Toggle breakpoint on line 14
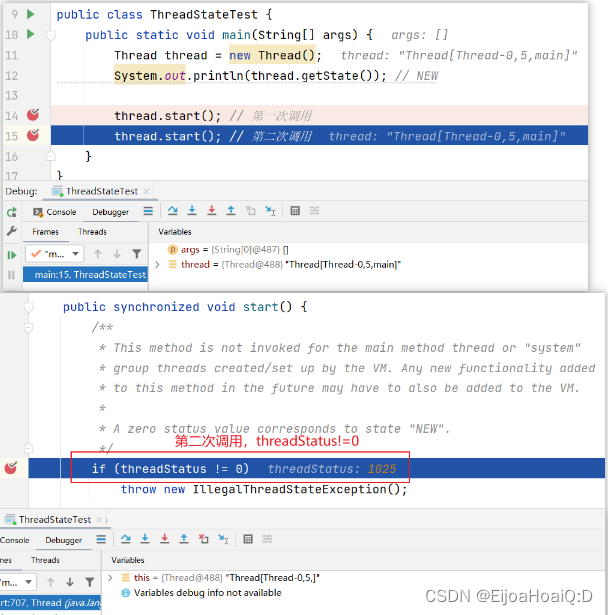Image resolution: width=608 pixels, height=615 pixels. (x=33, y=115)
